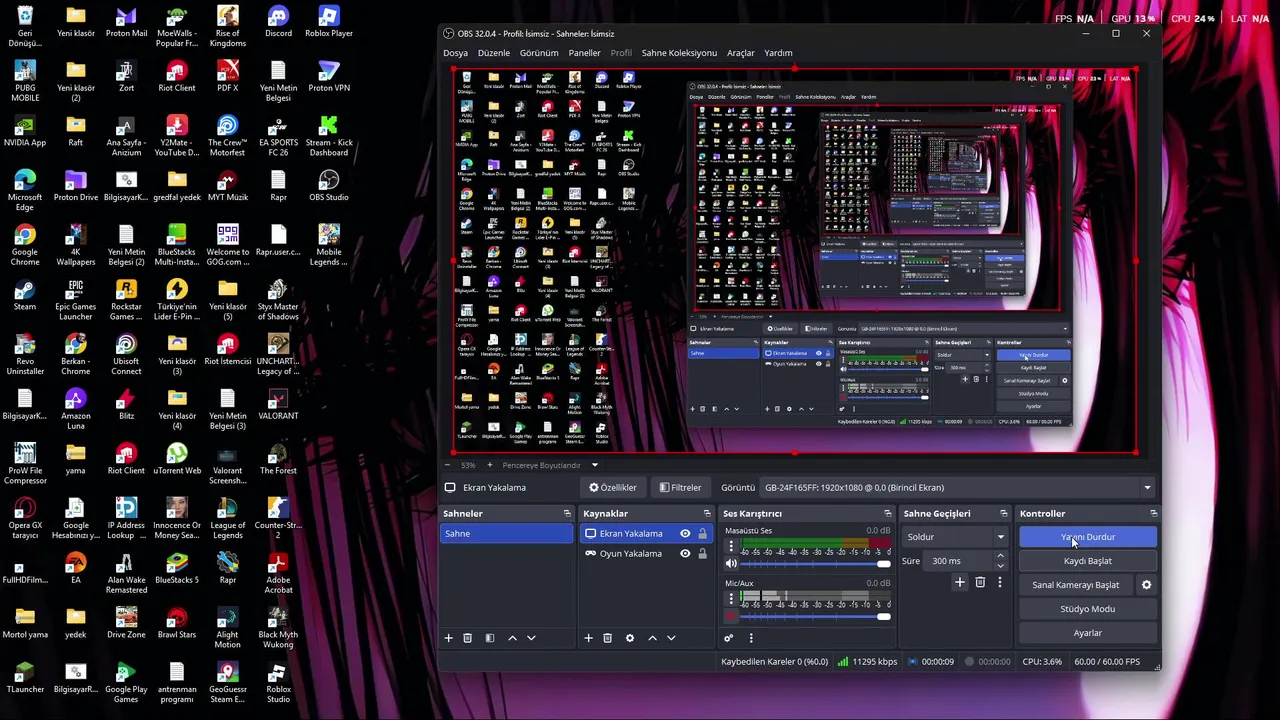
Task: Add a new scene in Sahneler panel
Action: (x=448, y=638)
